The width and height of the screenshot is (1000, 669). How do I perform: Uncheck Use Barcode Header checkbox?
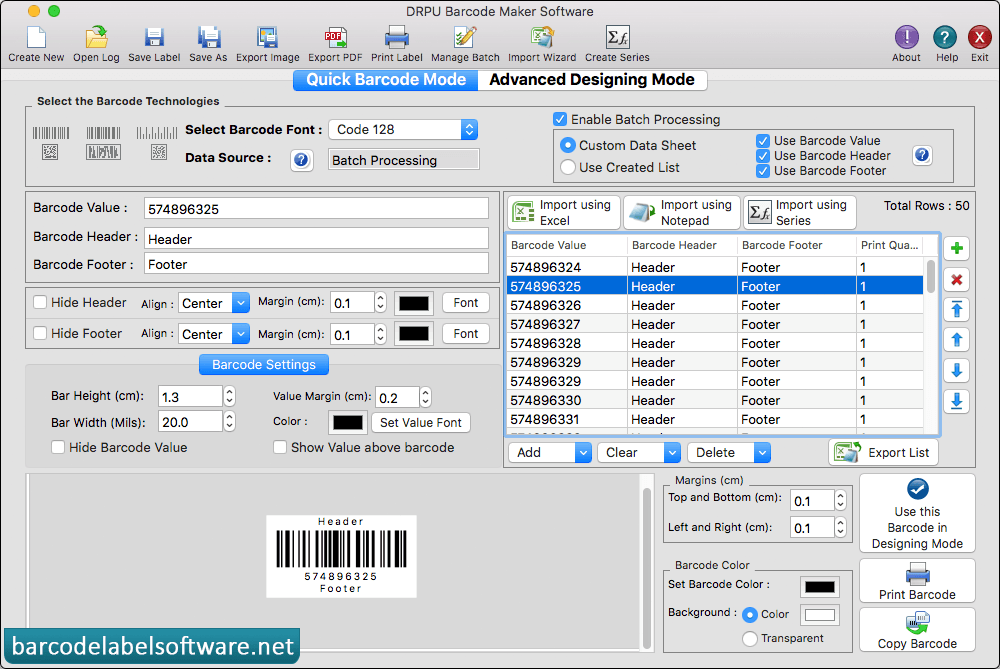[763, 156]
